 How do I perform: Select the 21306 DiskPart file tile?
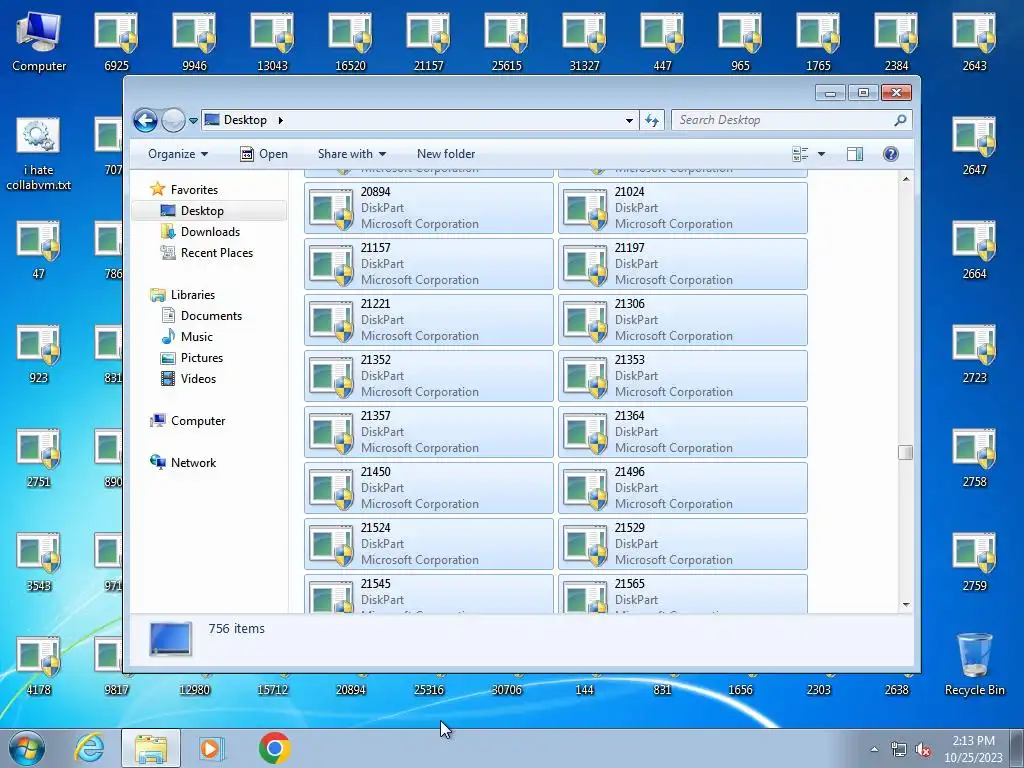pos(682,320)
